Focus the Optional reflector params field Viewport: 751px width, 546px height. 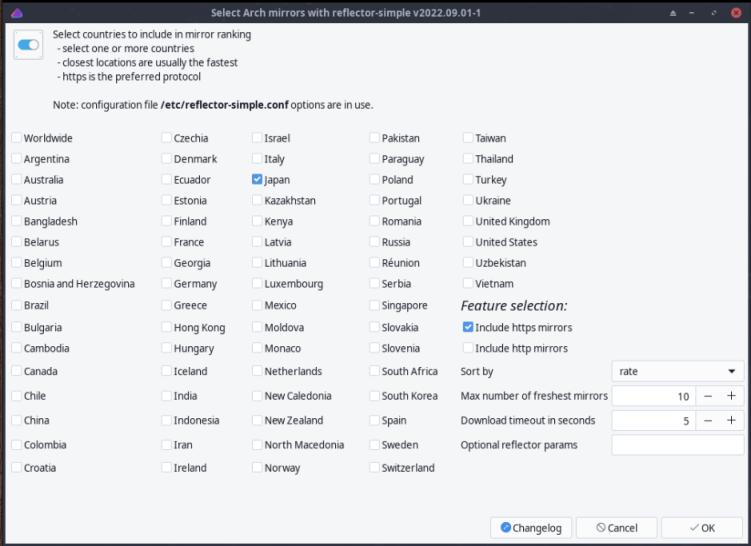tap(678, 445)
